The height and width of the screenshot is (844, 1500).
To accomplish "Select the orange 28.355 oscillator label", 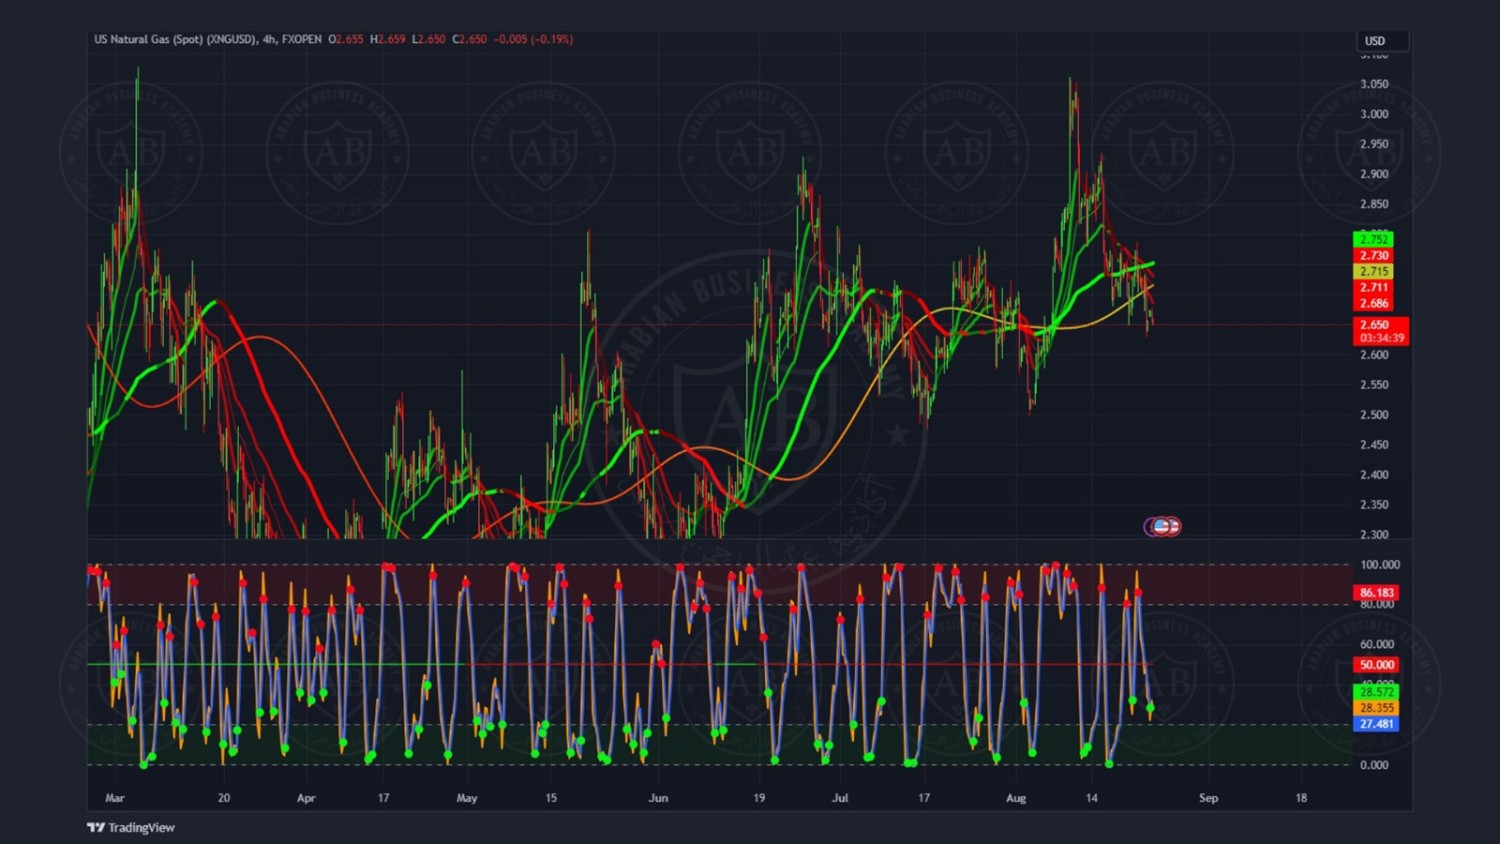I will pos(1376,708).
